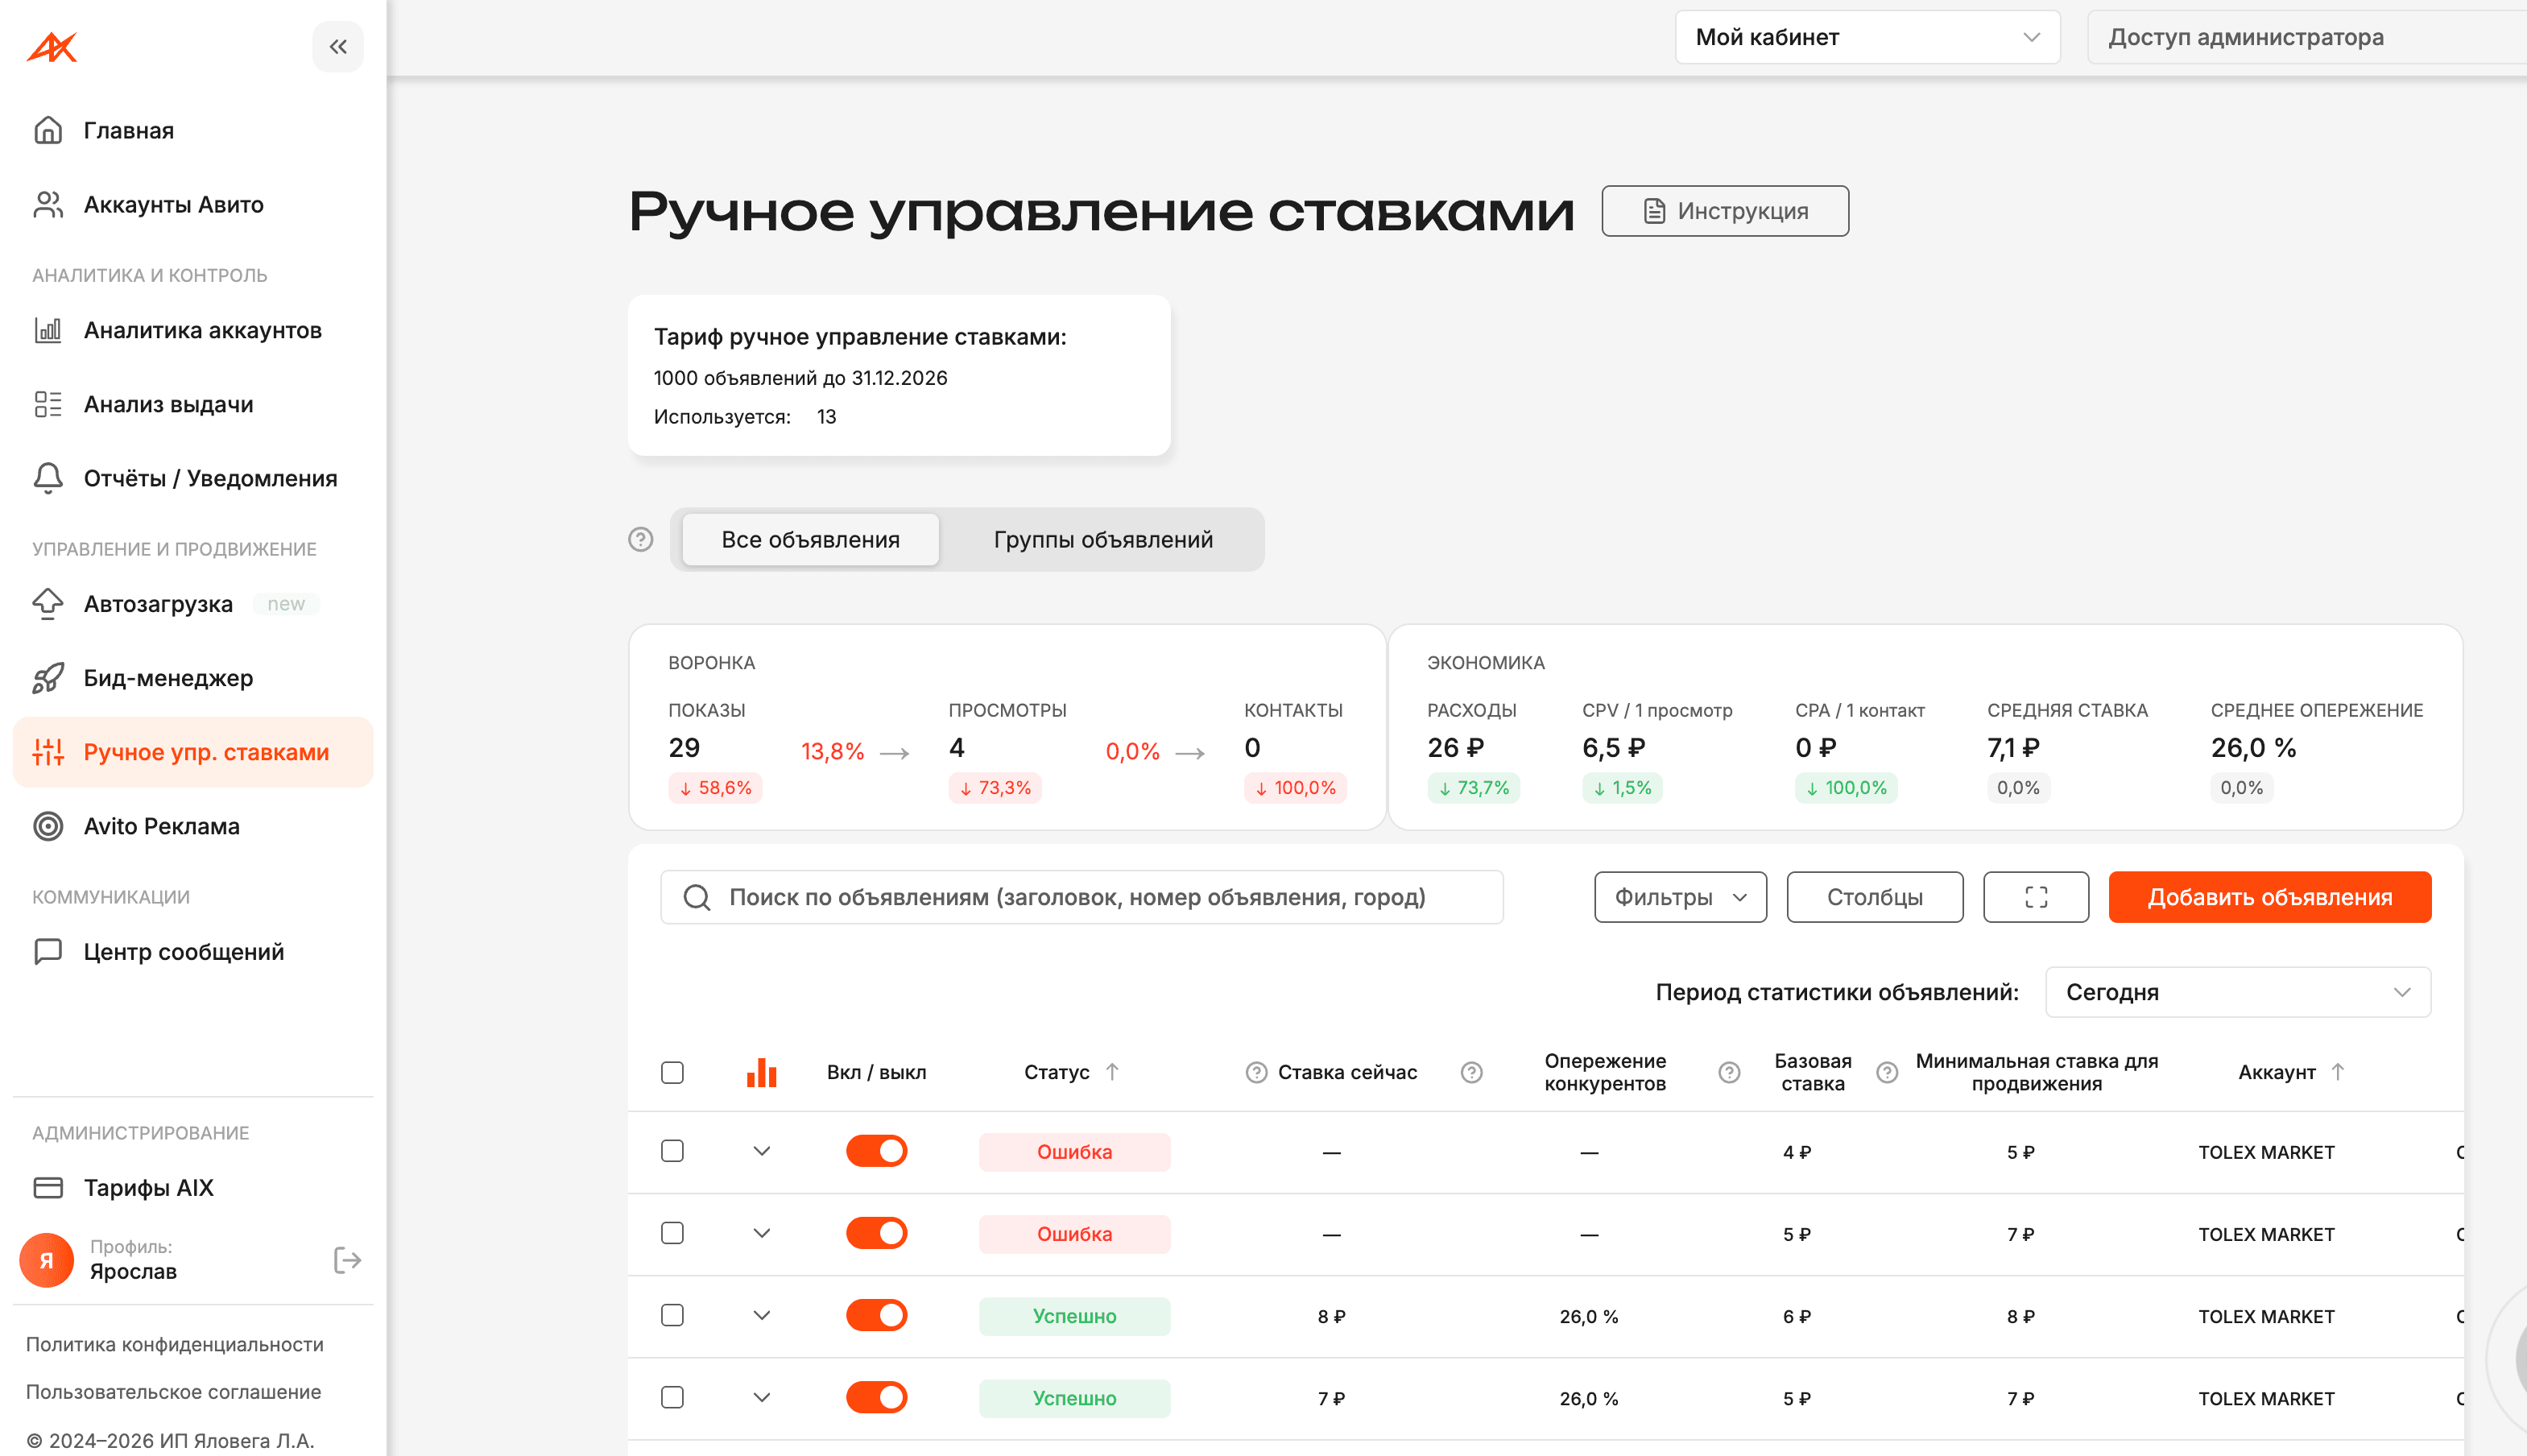2527x1456 pixels.
Task: Tick checkbox of the 8 ₽ Успешно row
Action: 673,1315
